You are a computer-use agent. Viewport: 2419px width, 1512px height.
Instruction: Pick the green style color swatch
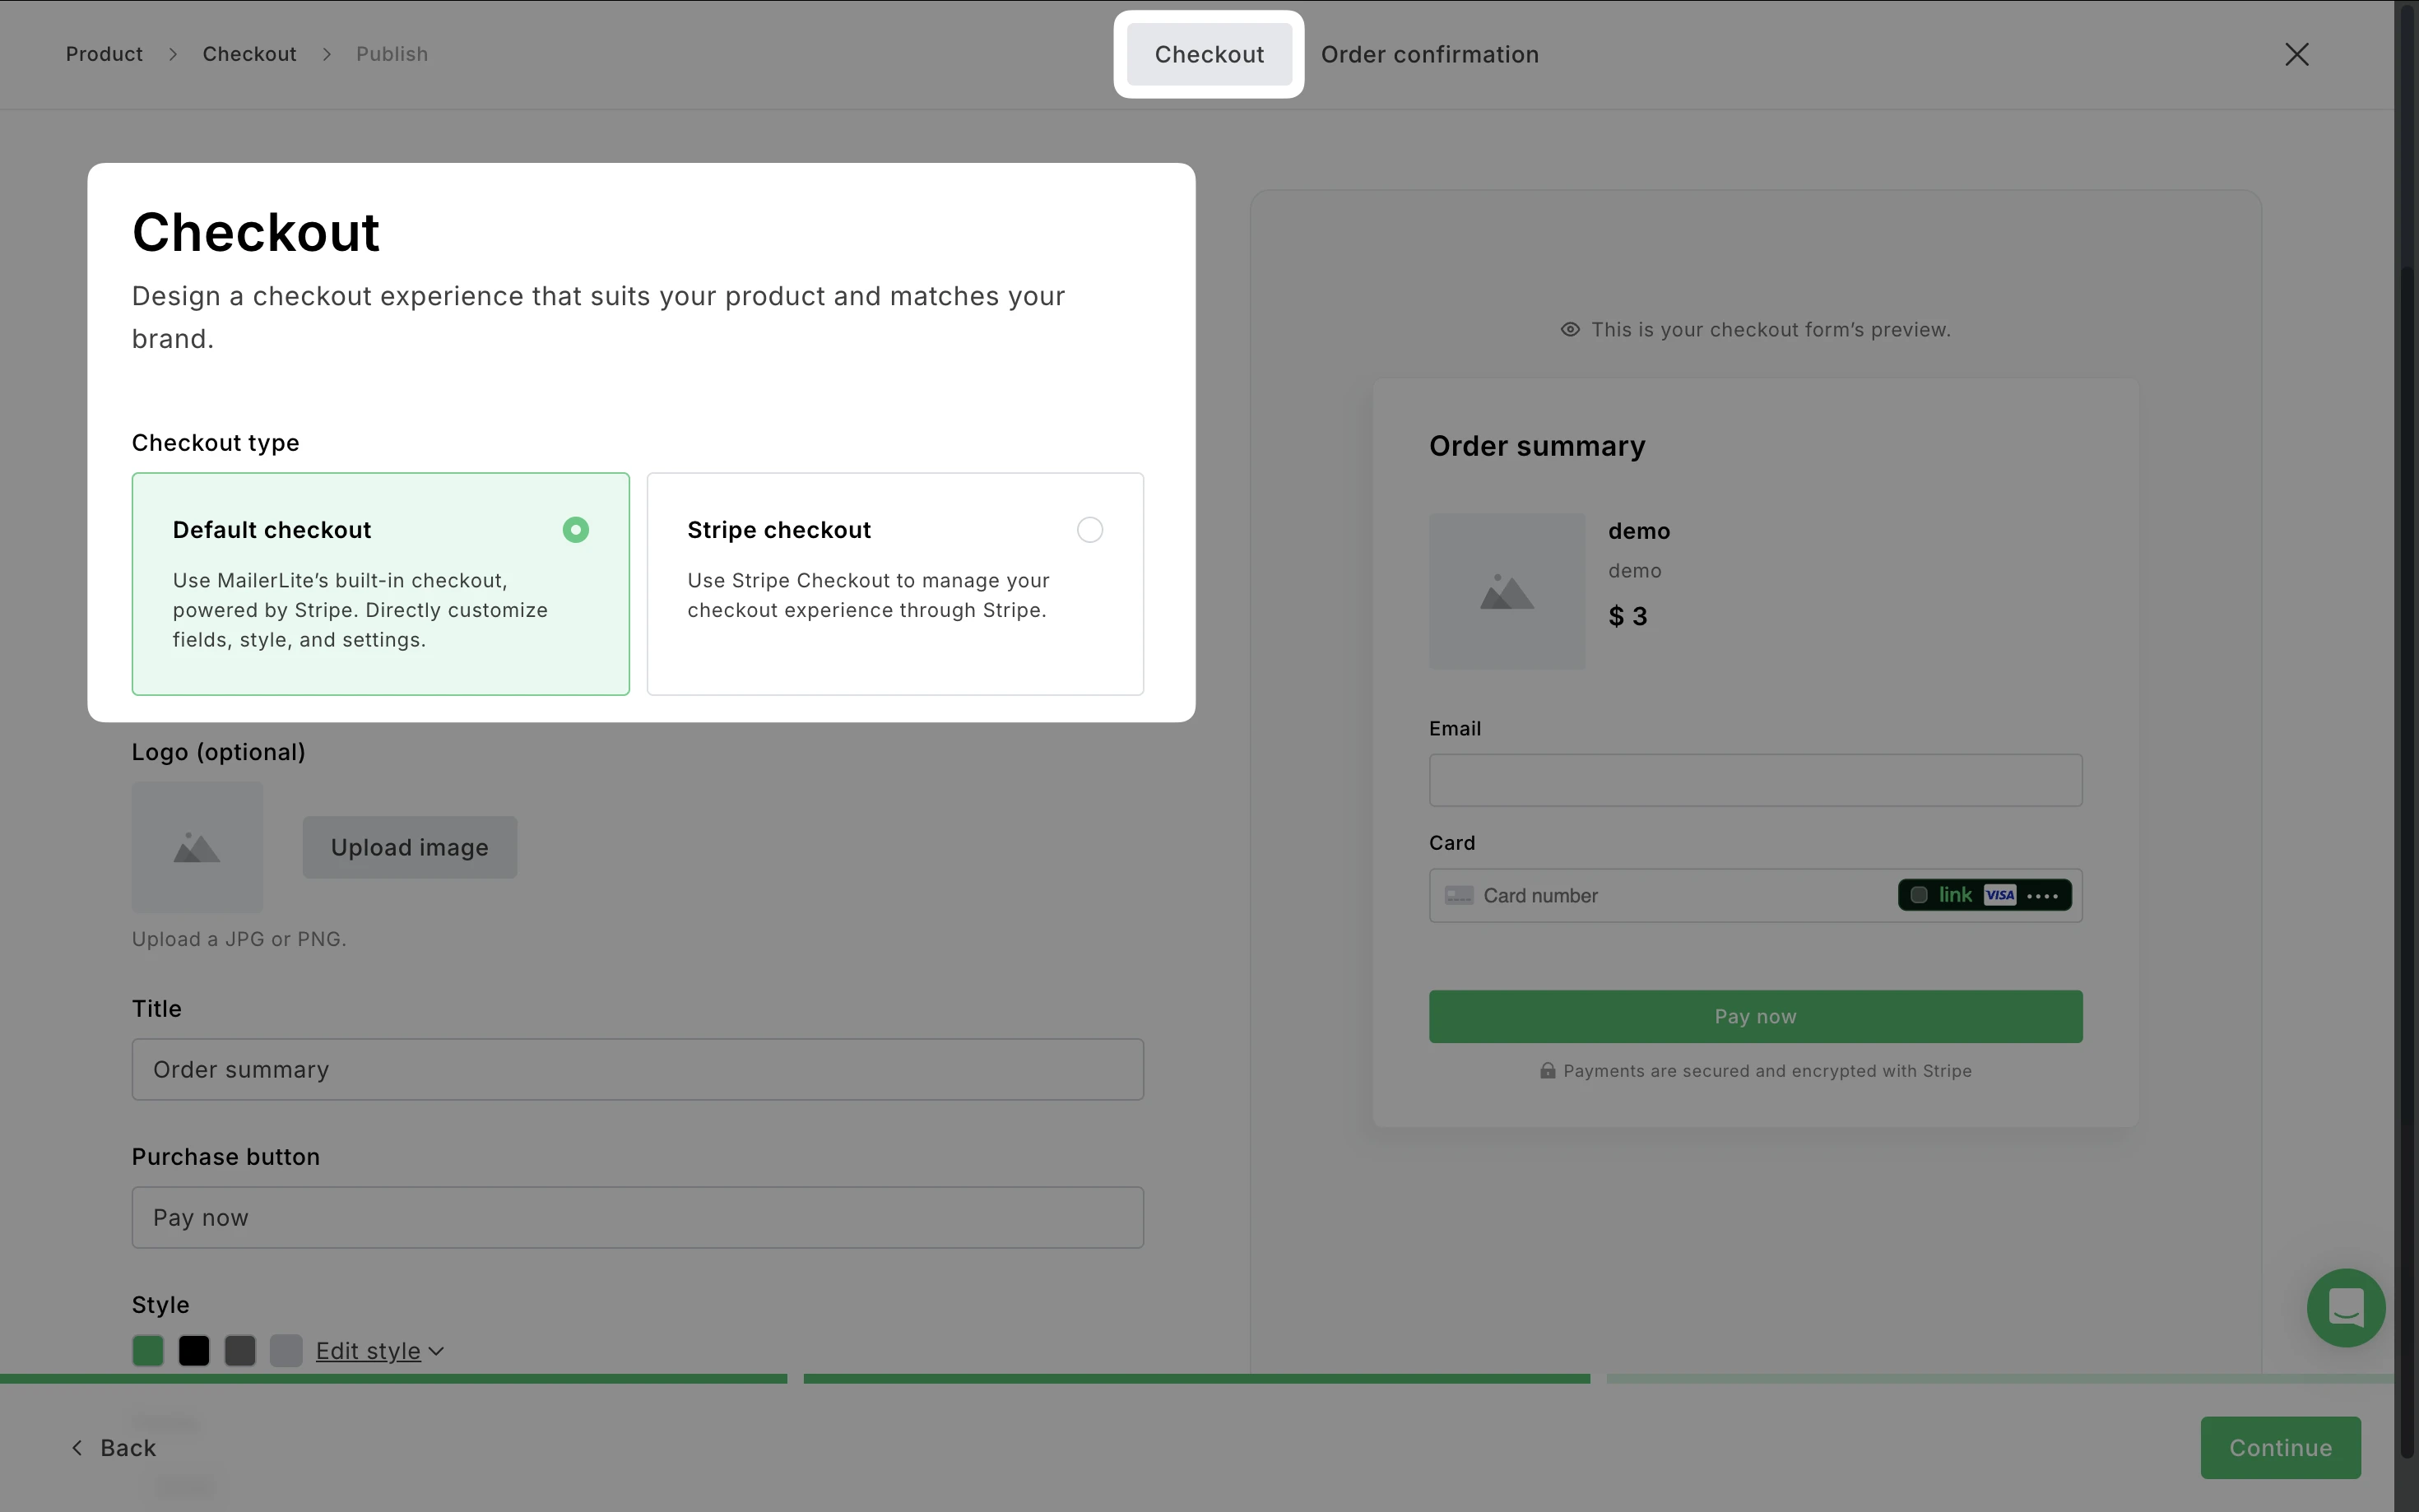tap(148, 1351)
